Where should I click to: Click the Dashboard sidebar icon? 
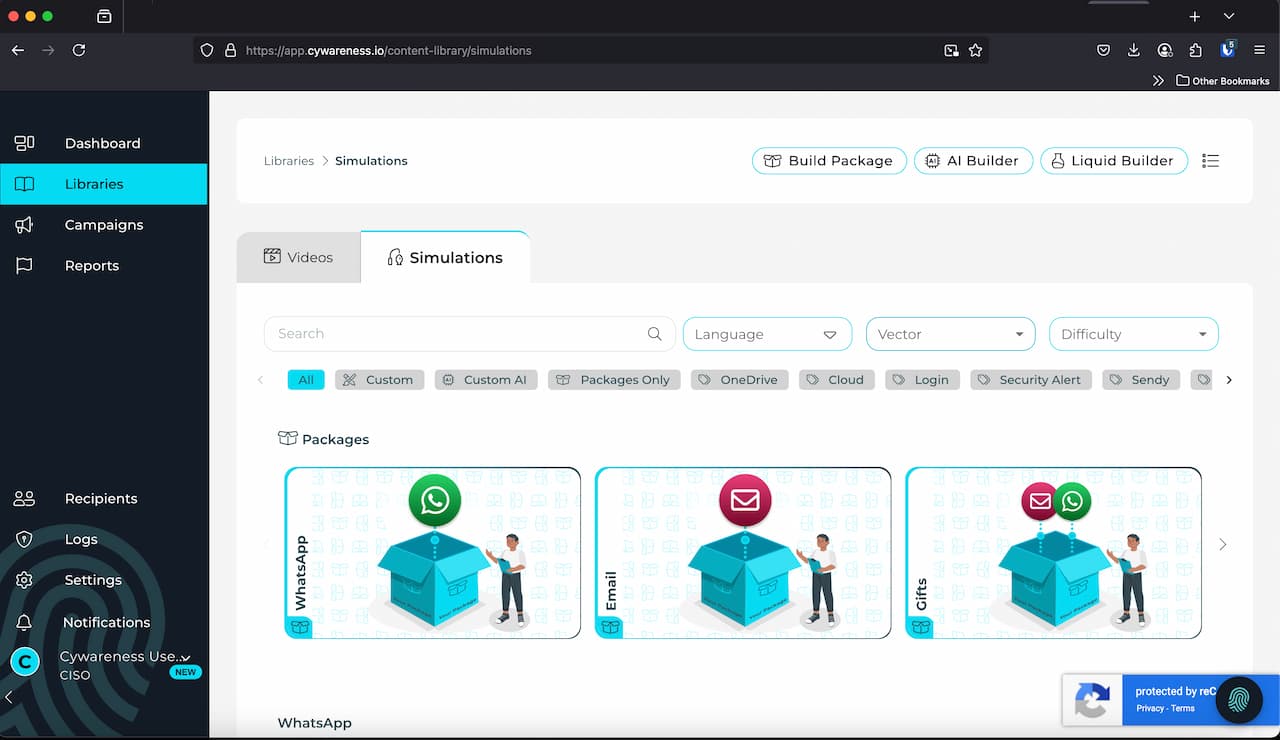tap(25, 143)
